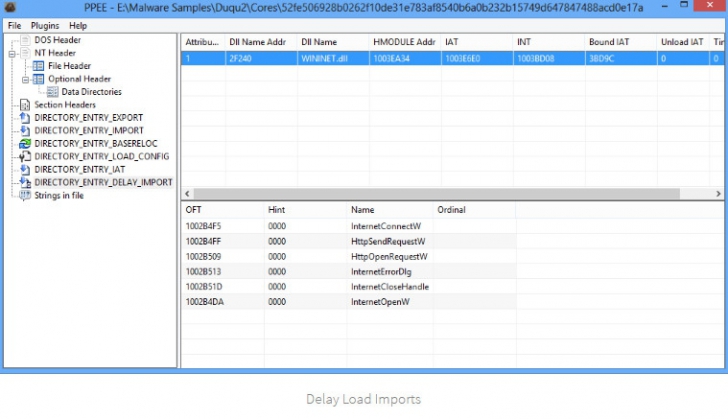Sort by Dll Name column header
728x419 pixels.
pyautogui.click(x=333, y=42)
